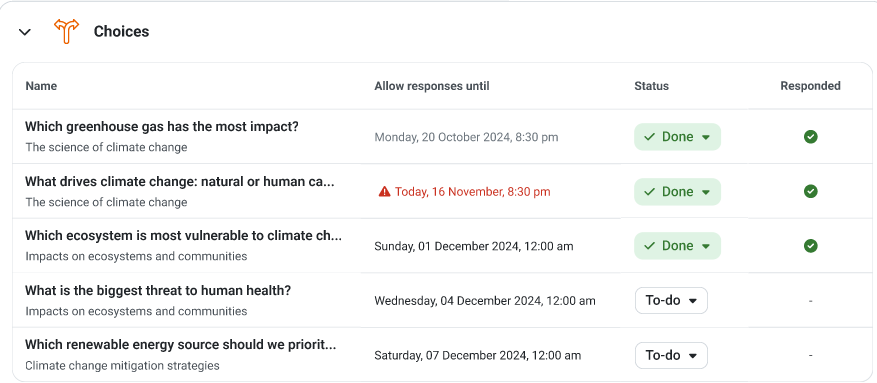
Task: Click the red warning triangle icon
Action: [x=384, y=192]
